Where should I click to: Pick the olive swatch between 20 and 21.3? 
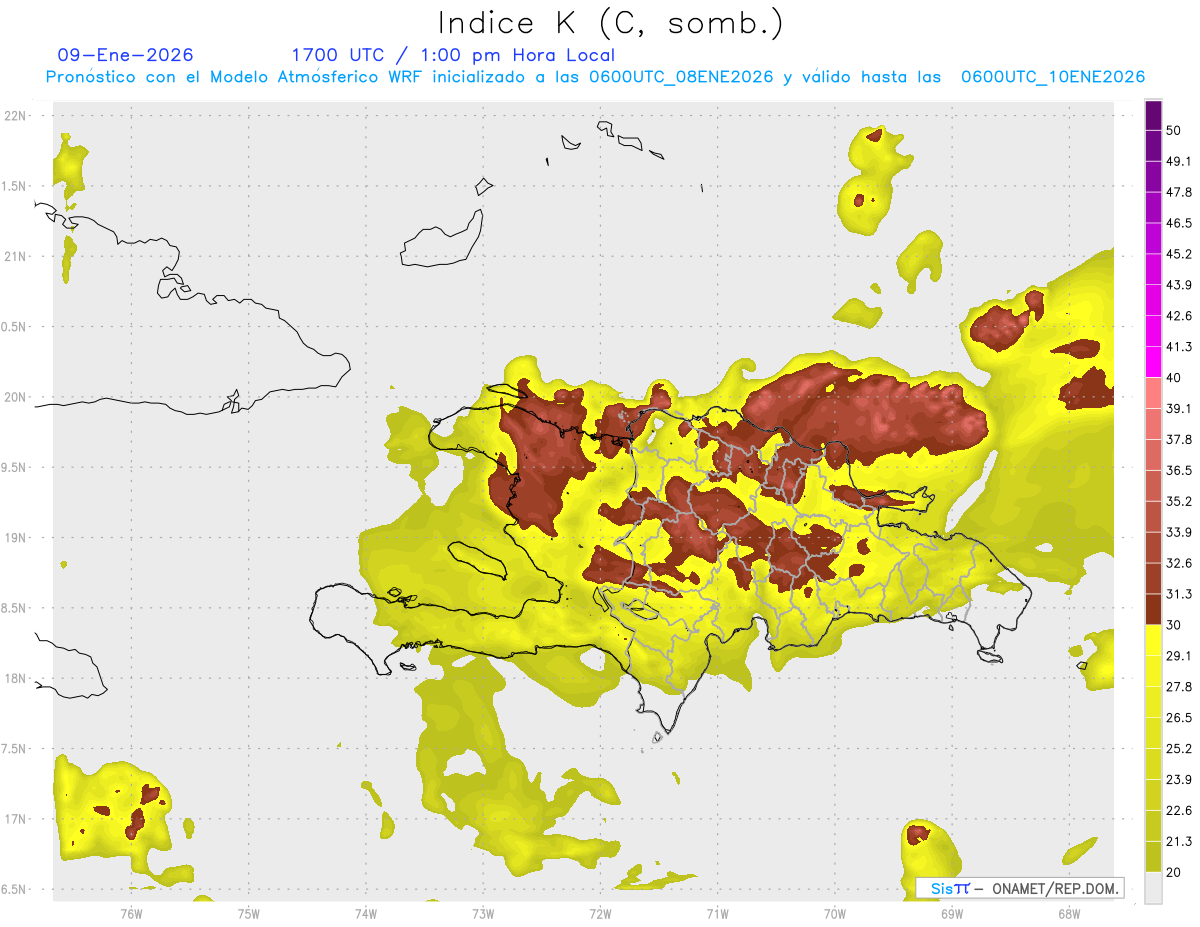(x=1153, y=856)
